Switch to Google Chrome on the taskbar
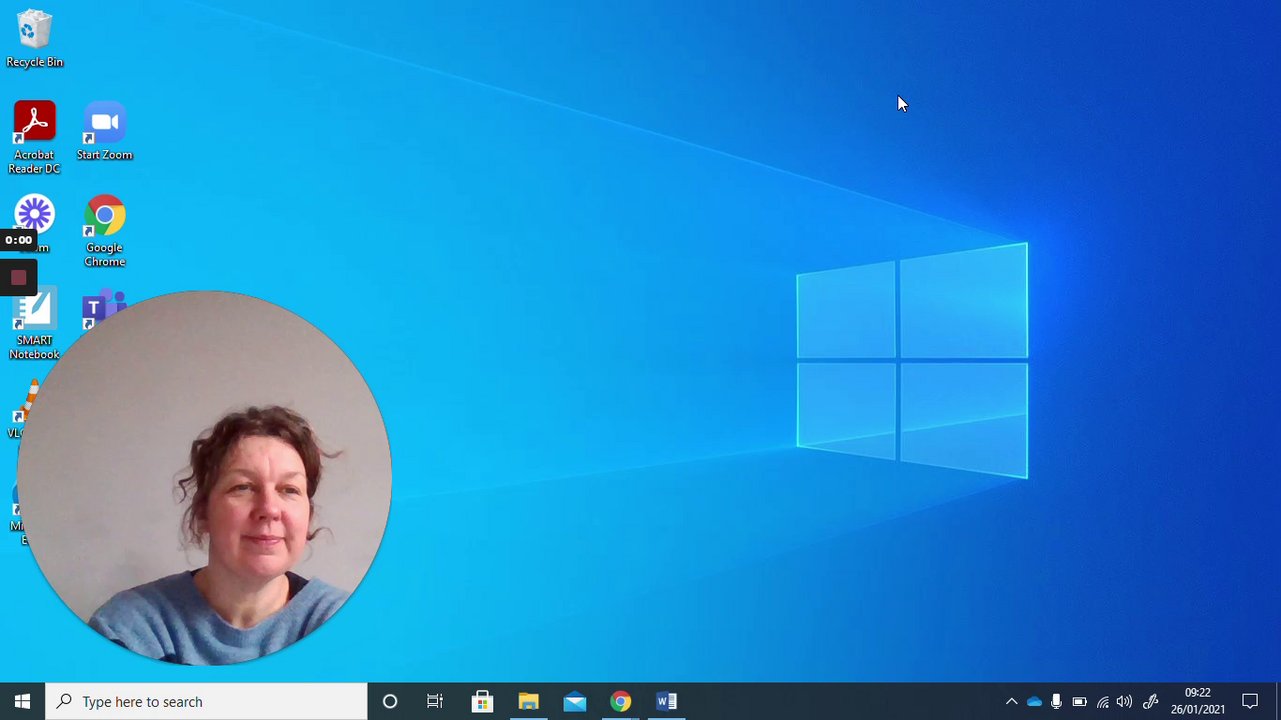Viewport: 1281px width, 720px height. (620, 701)
